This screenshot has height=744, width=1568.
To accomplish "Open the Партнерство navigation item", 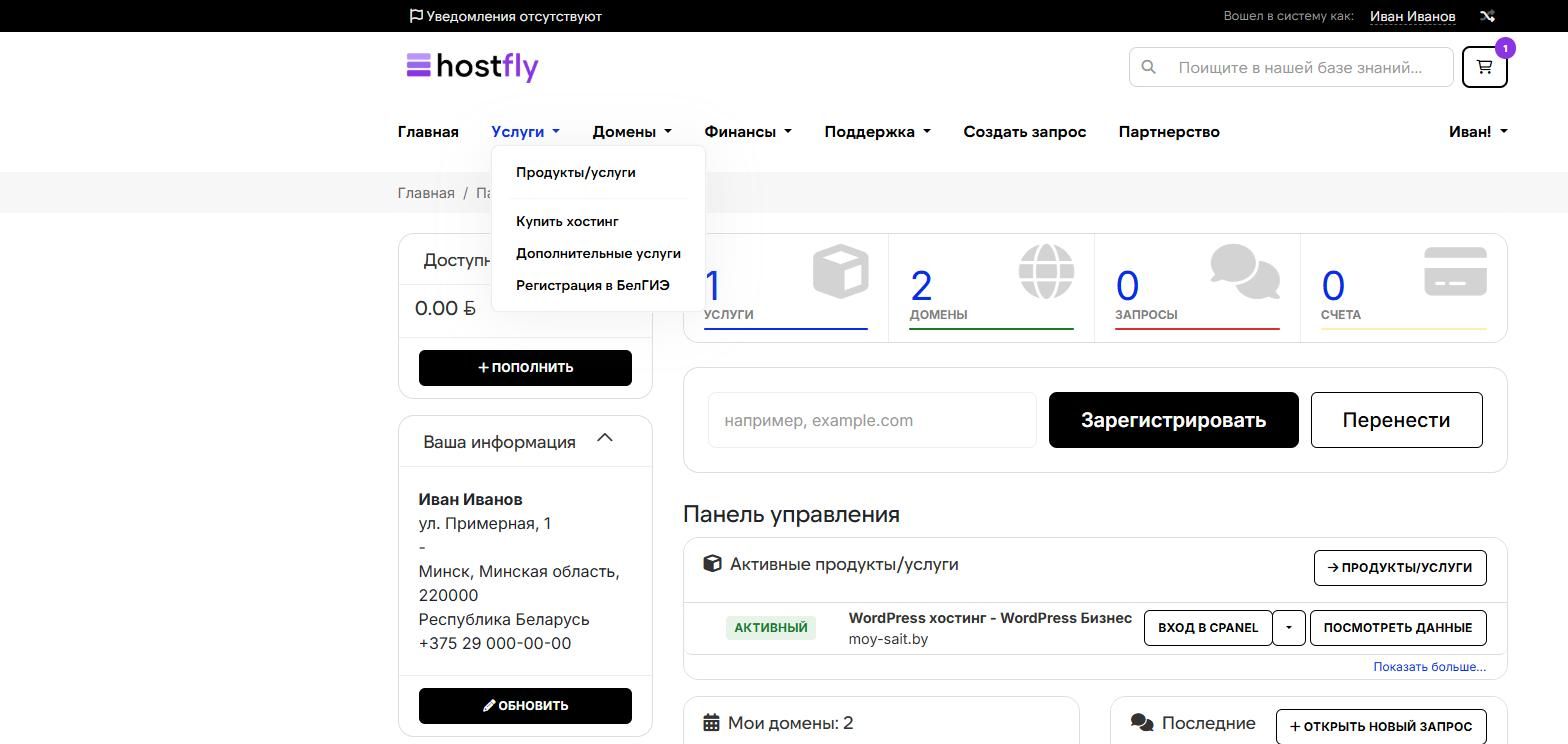I will [x=1169, y=132].
